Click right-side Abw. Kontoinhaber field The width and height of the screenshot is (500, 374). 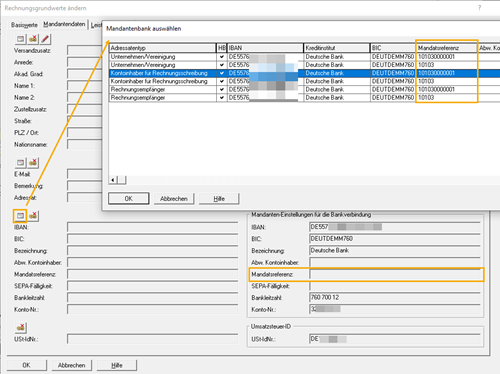(395, 263)
